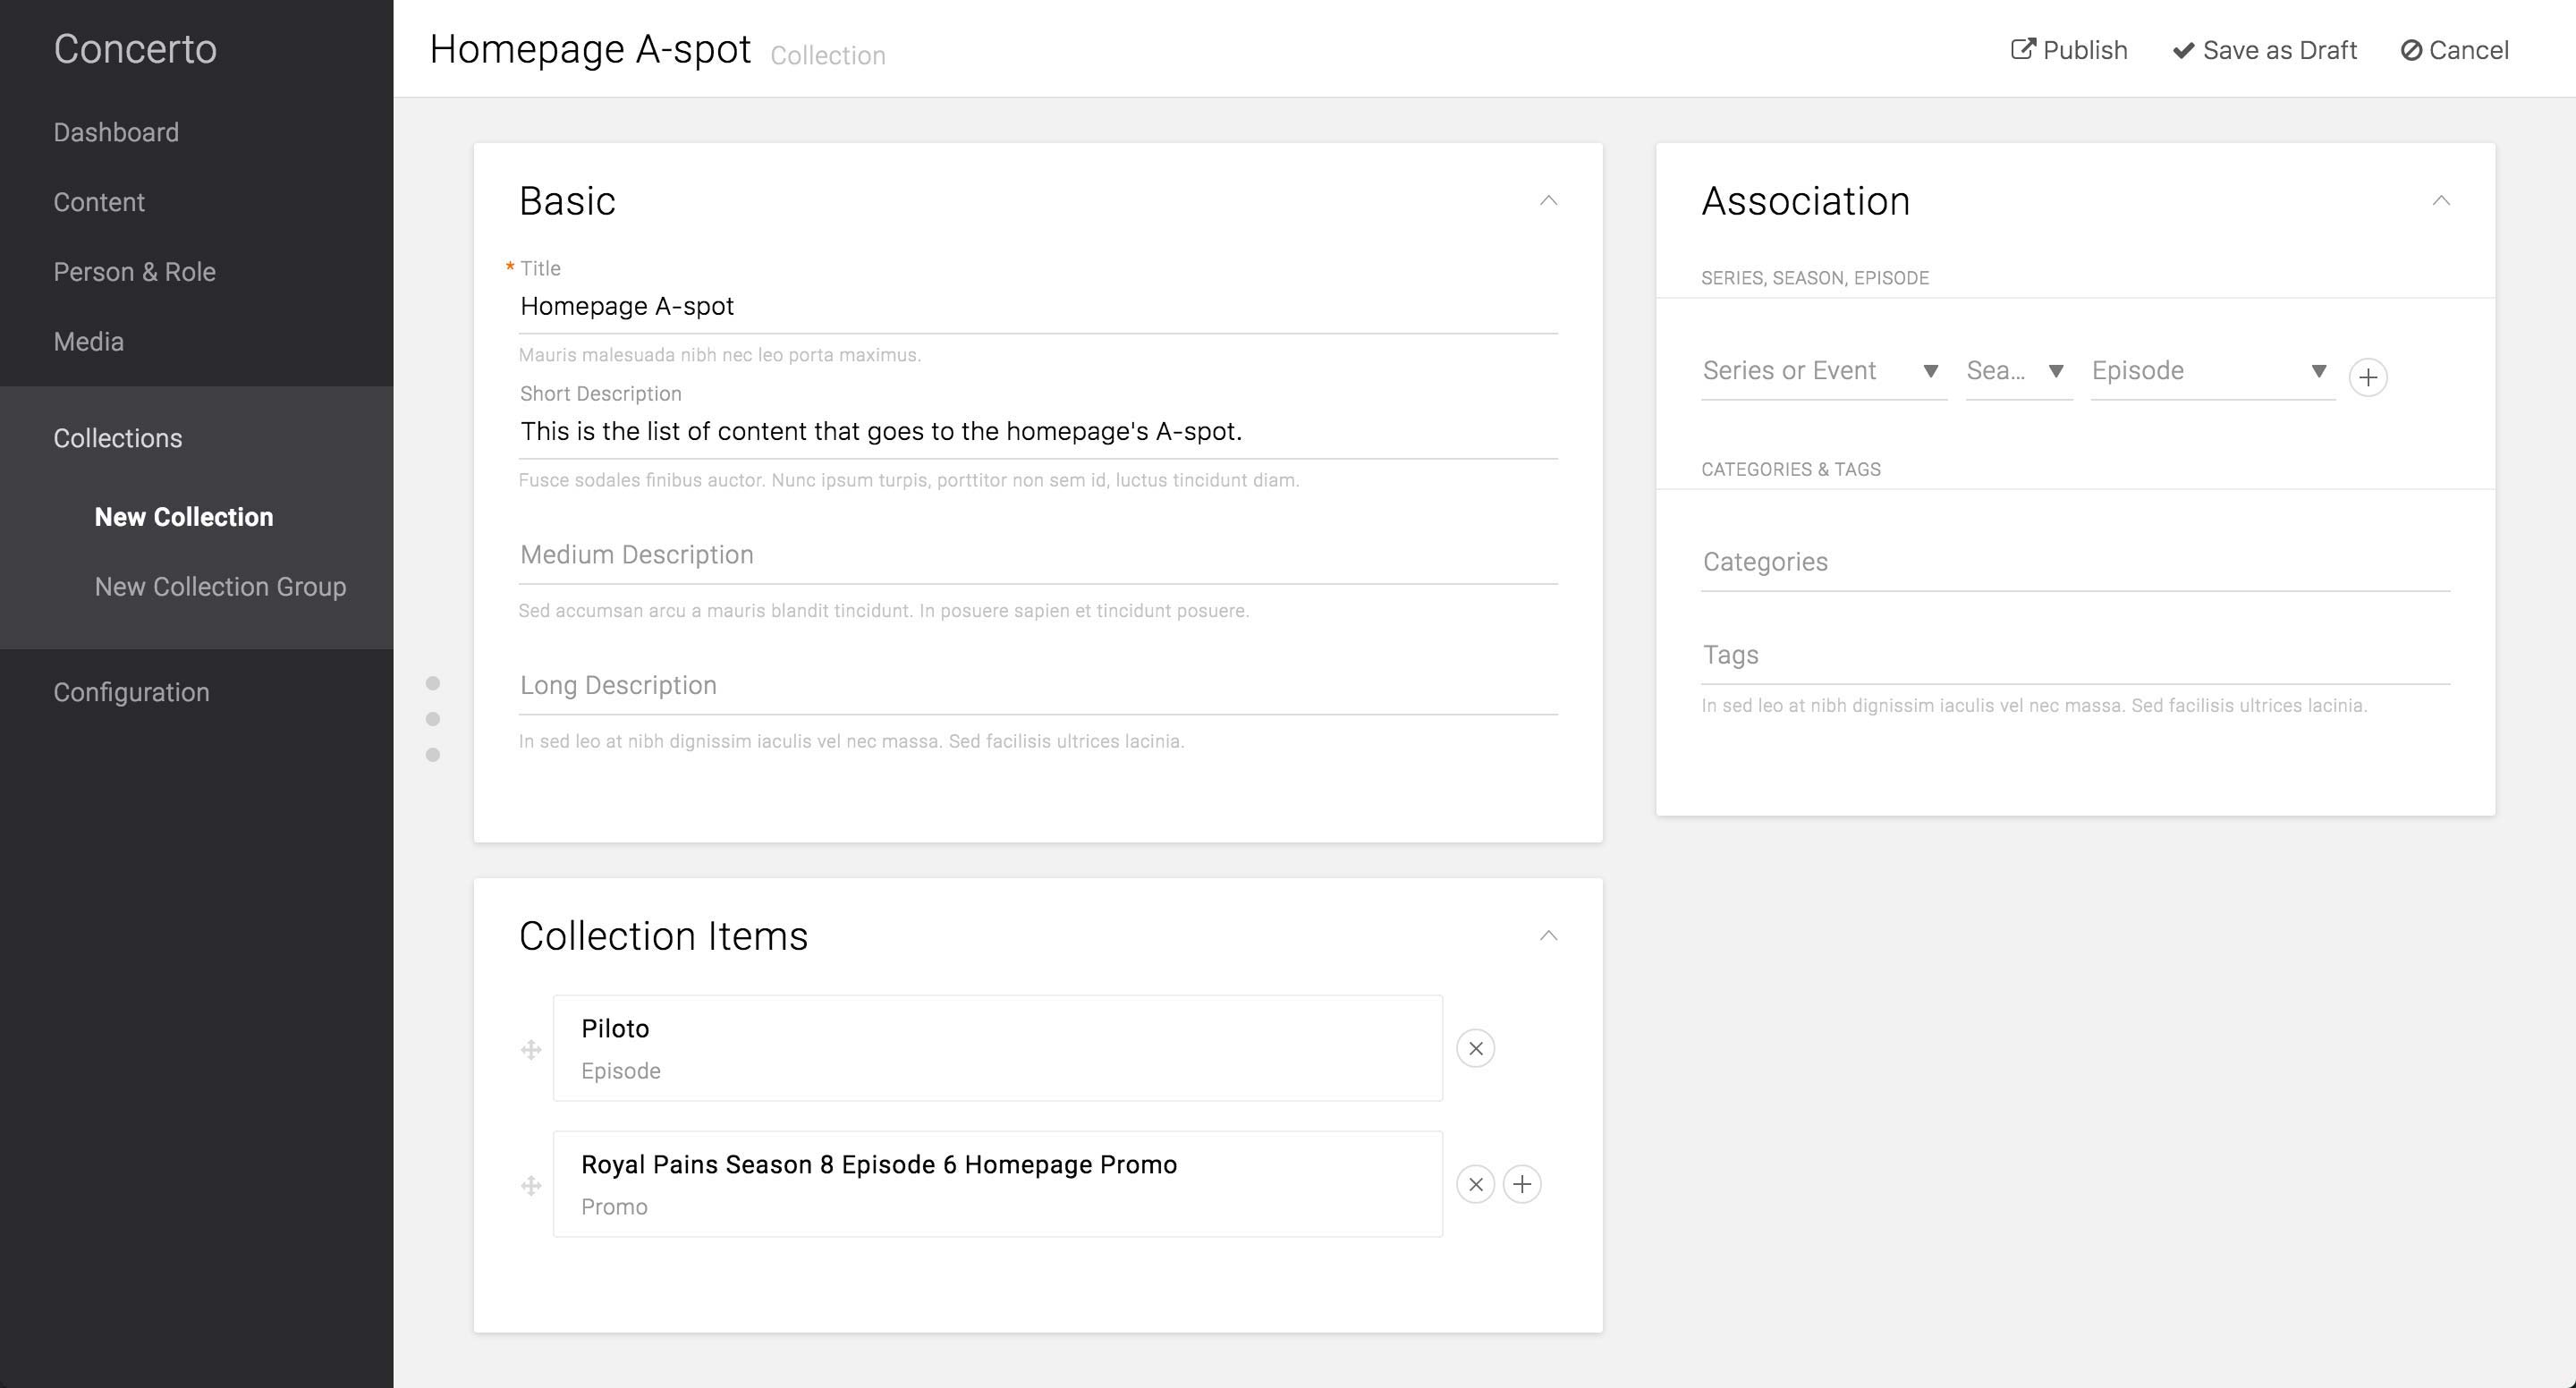Remove the Royal Pains promo item
Image resolution: width=2576 pixels, height=1388 pixels.
tap(1475, 1184)
